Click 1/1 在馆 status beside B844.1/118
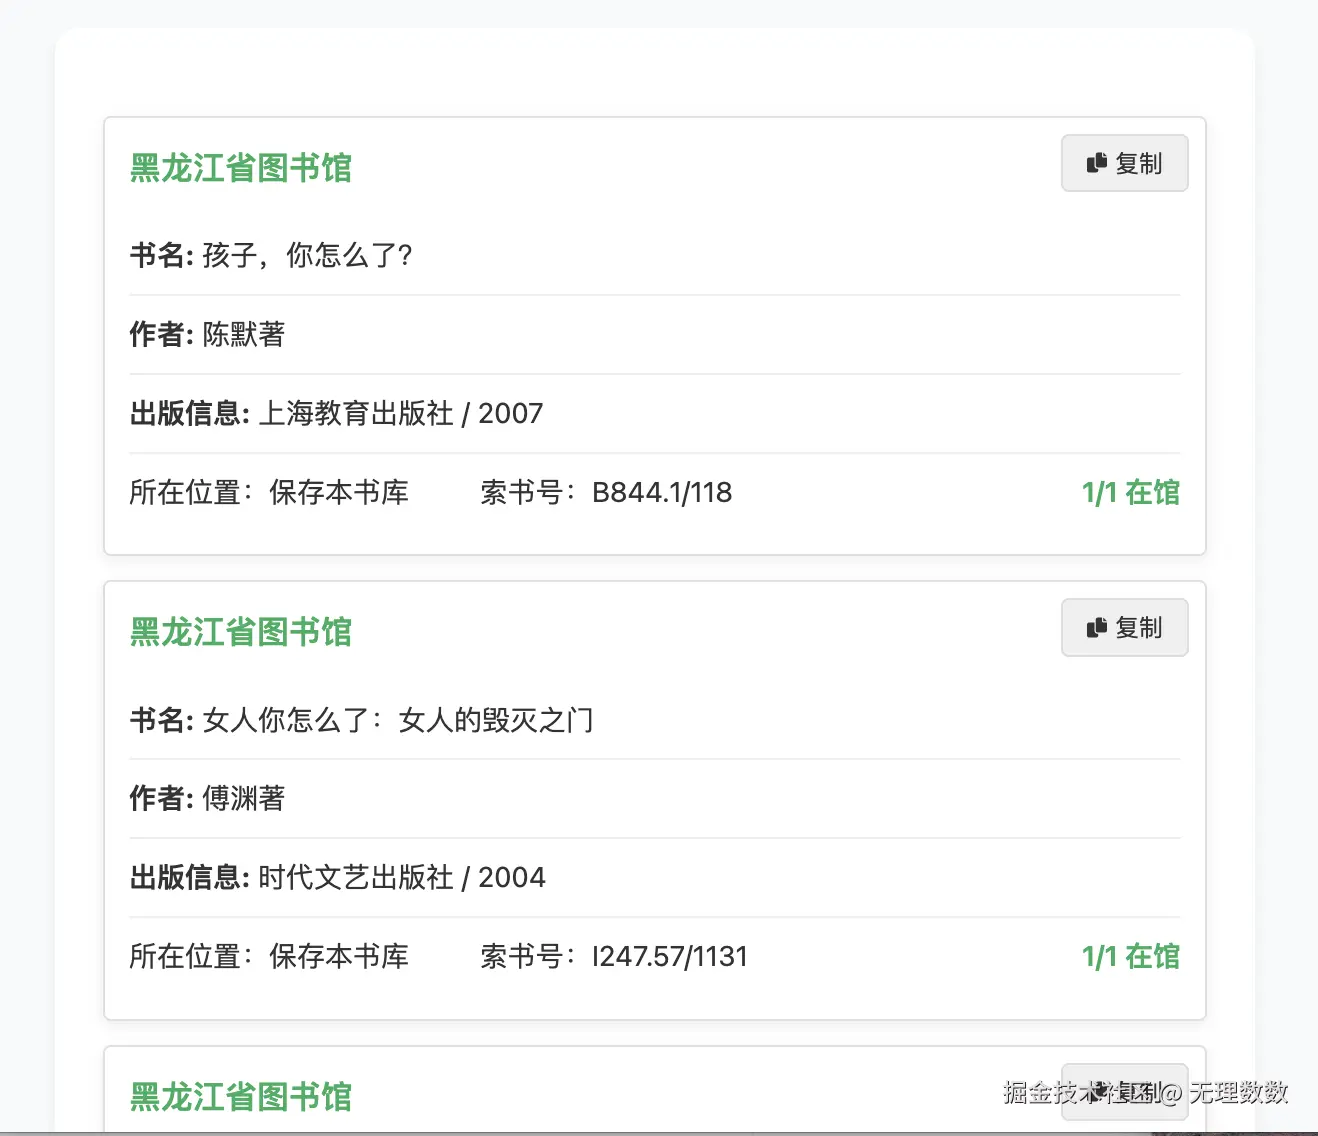Viewport: 1318px width, 1136px height. click(1131, 492)
